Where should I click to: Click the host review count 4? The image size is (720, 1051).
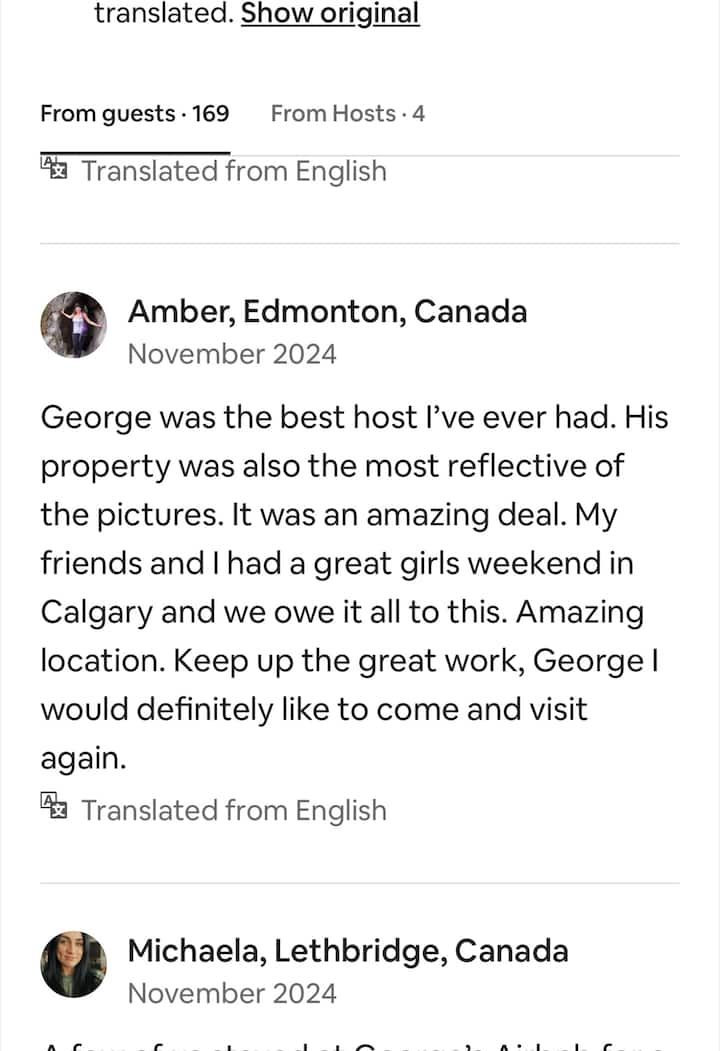click(418, 114)
